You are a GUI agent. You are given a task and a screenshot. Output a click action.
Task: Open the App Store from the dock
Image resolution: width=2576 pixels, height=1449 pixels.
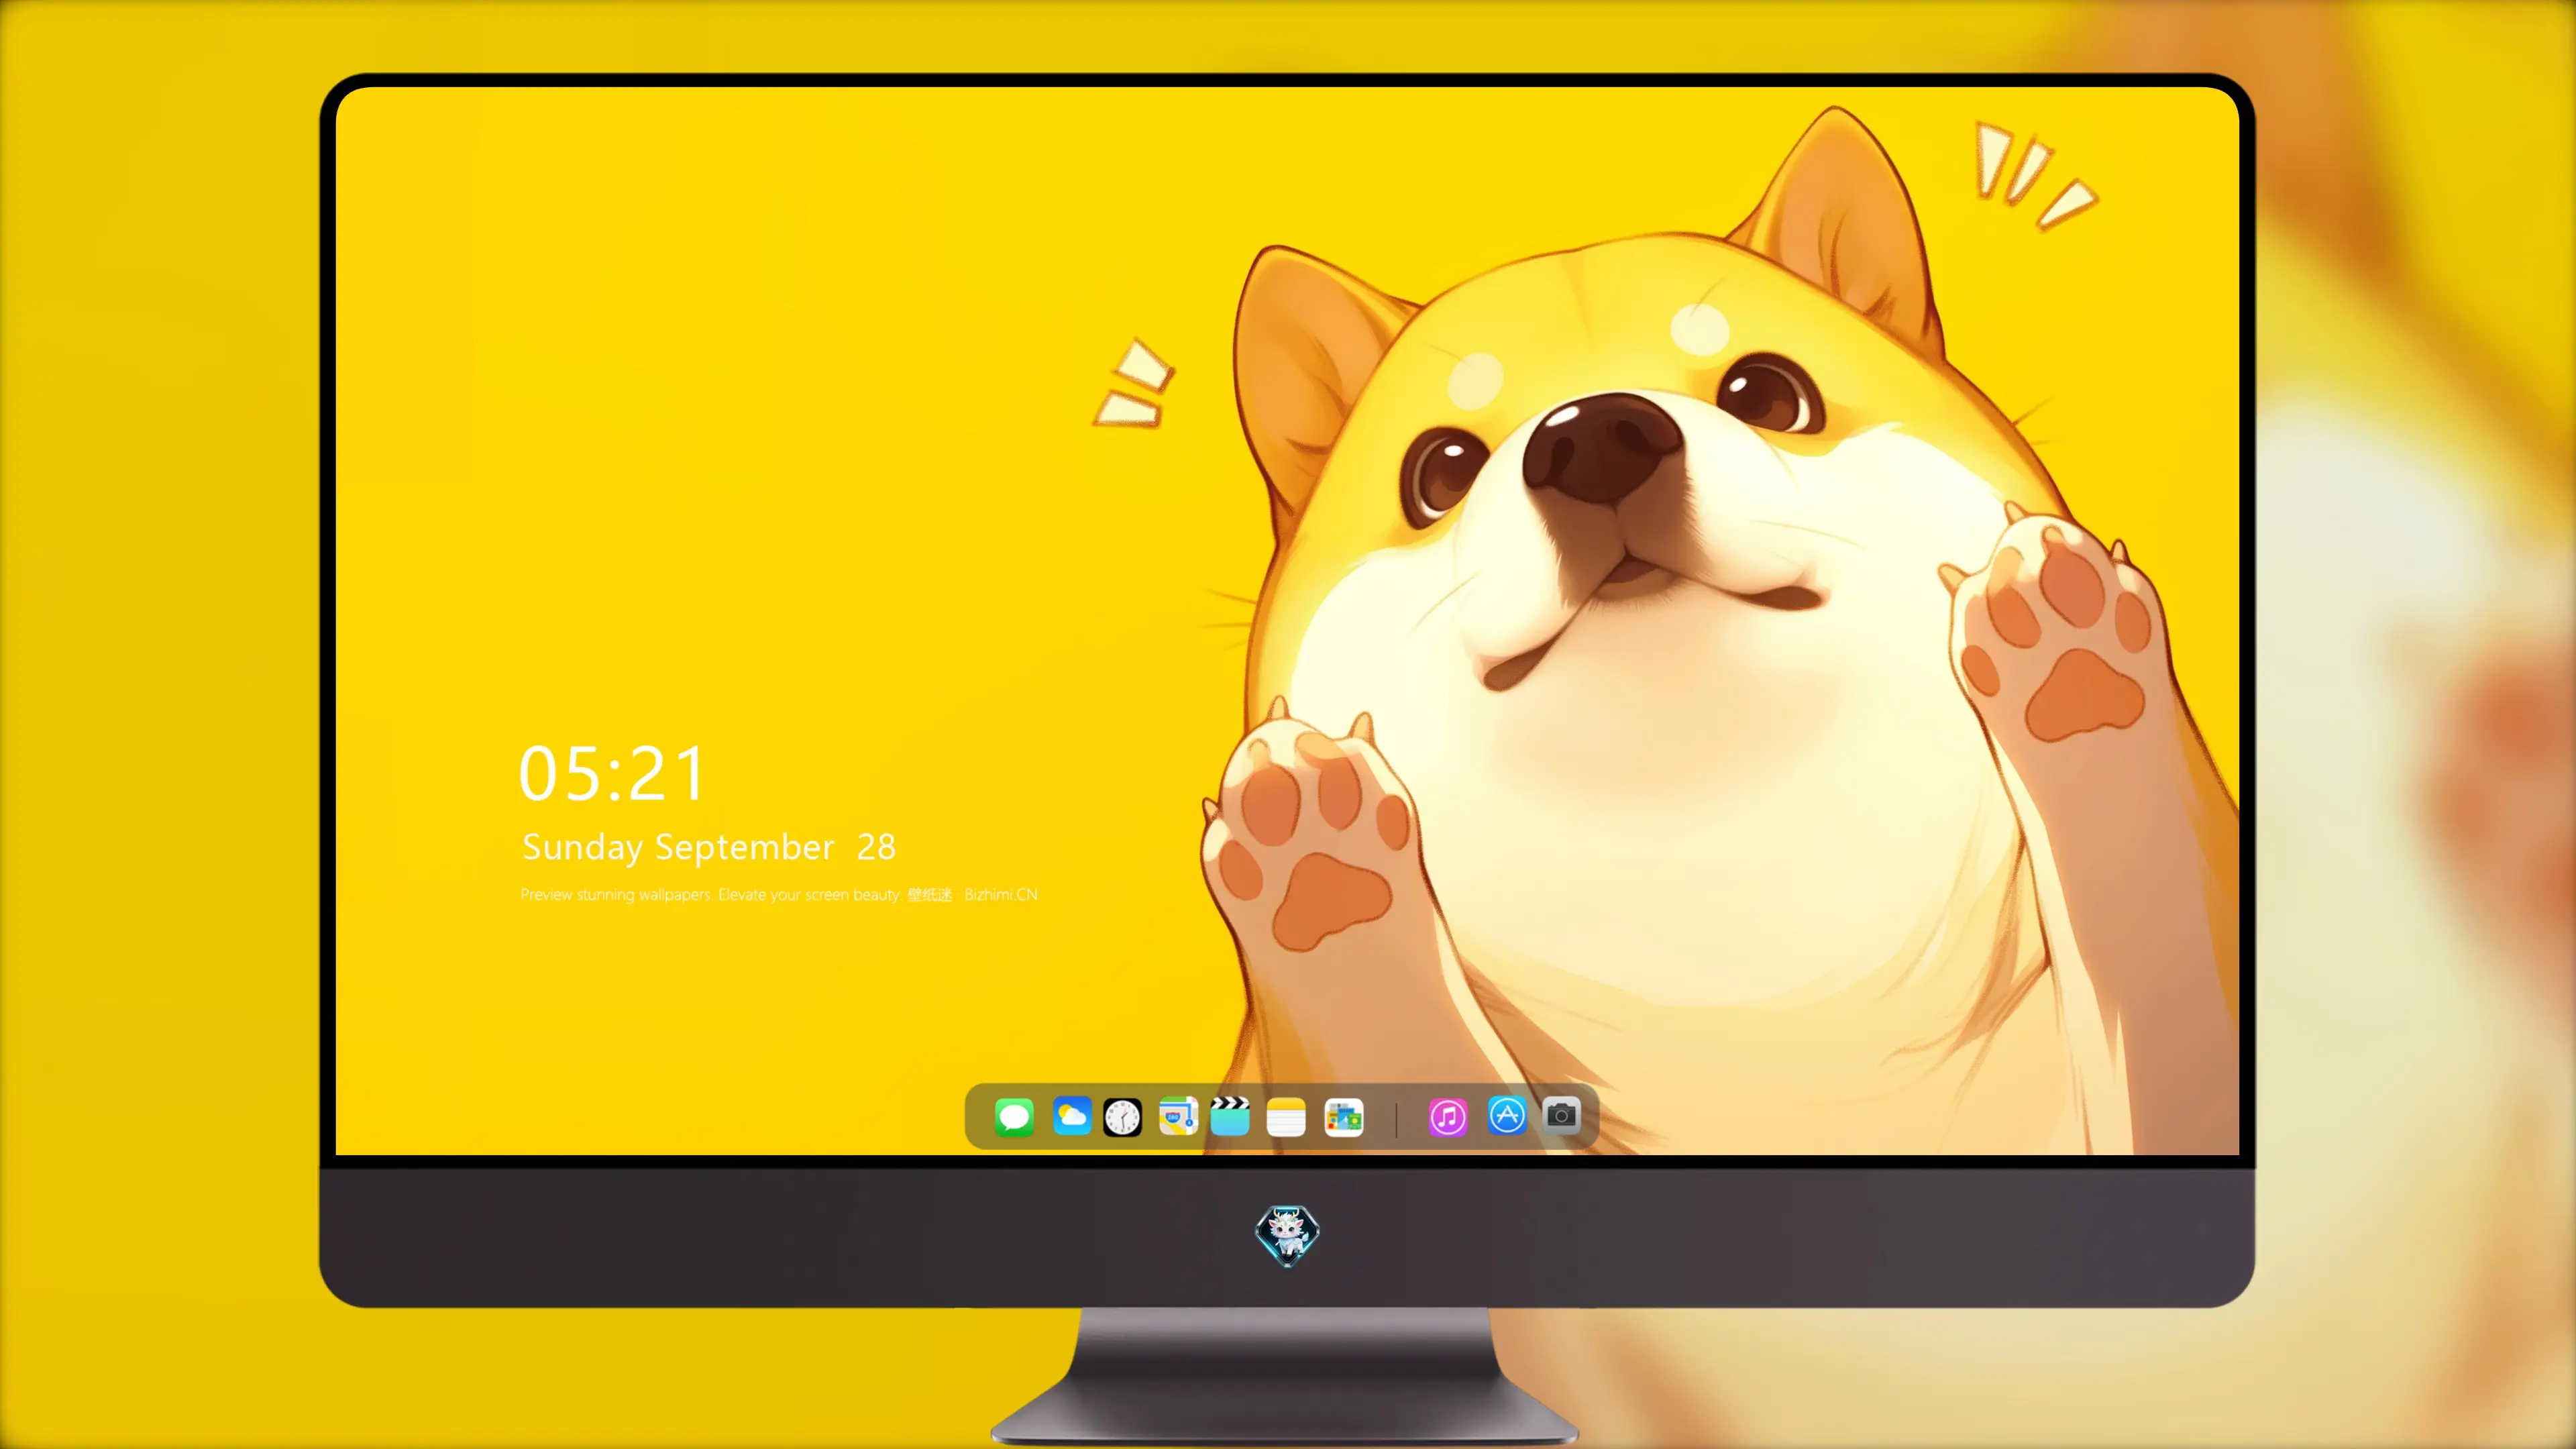[x=1507, y=1115]
